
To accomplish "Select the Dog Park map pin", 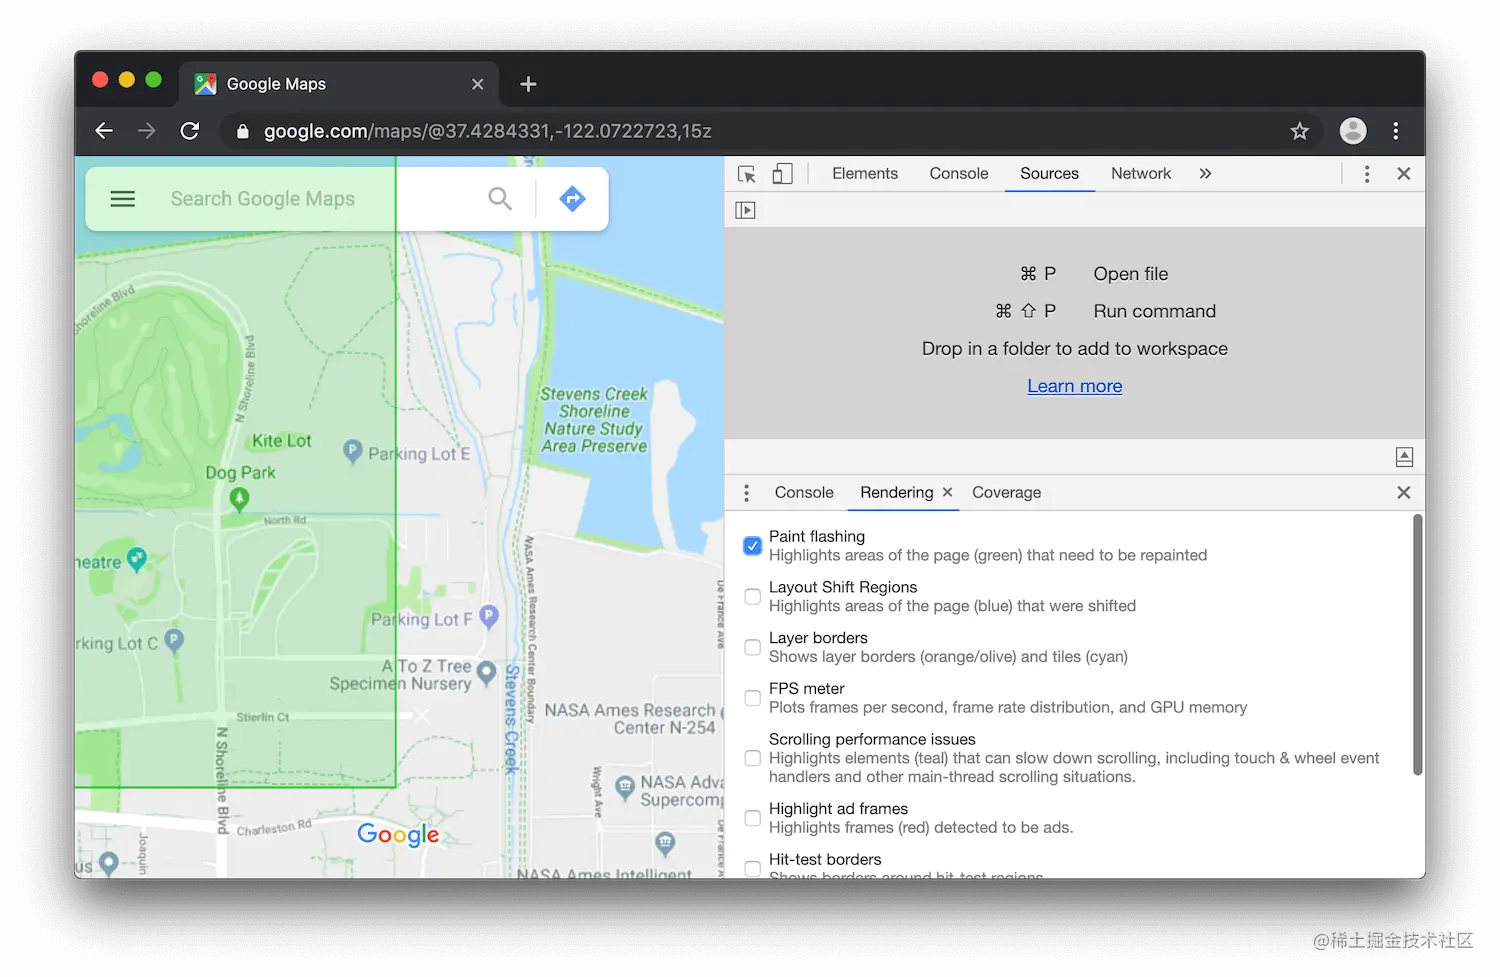I will point(239,498).
